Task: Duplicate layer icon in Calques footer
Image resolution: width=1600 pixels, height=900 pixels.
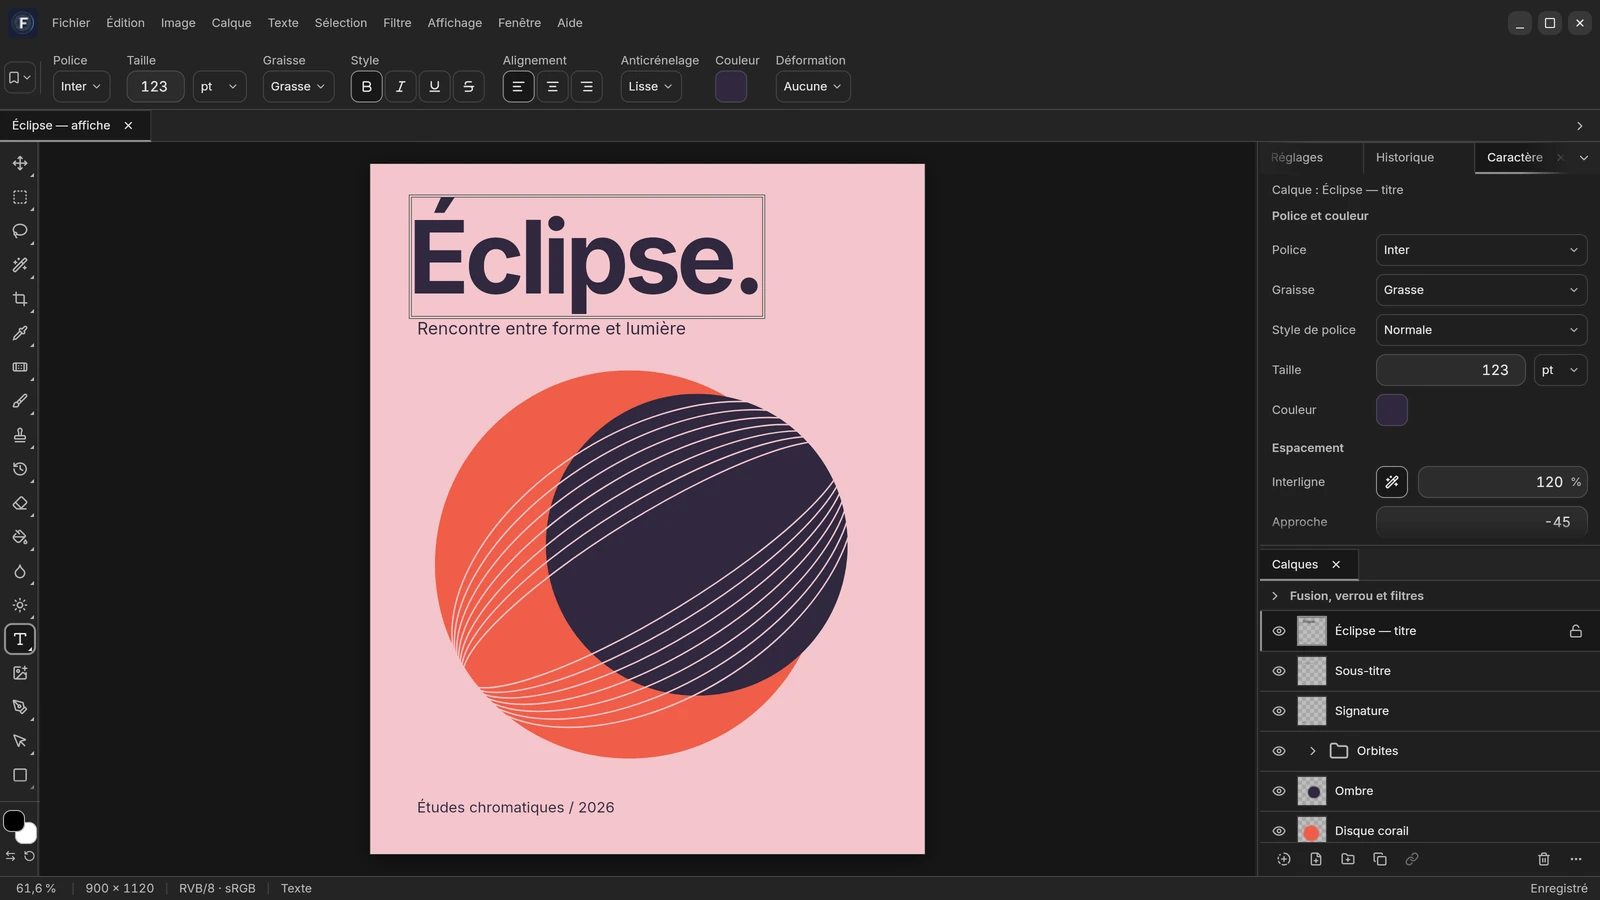Action: (1380, 859)
